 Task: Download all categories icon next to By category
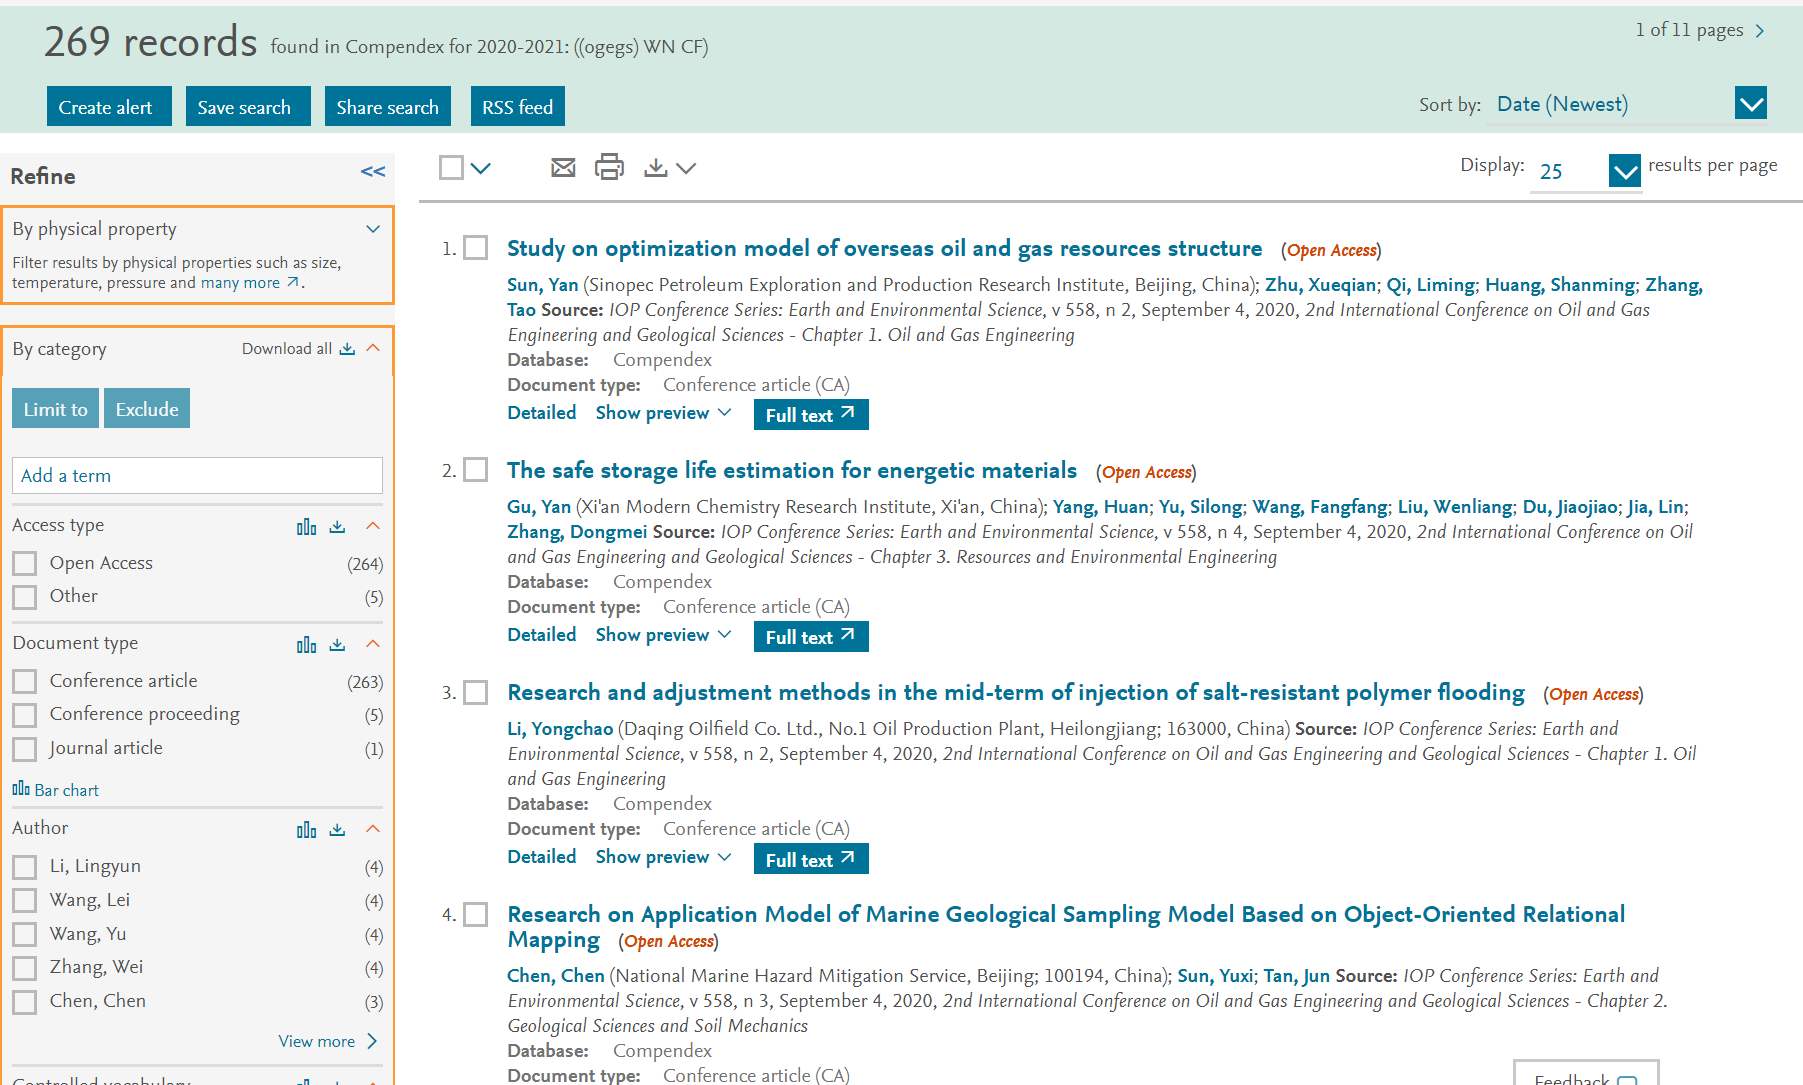(347, 349)
